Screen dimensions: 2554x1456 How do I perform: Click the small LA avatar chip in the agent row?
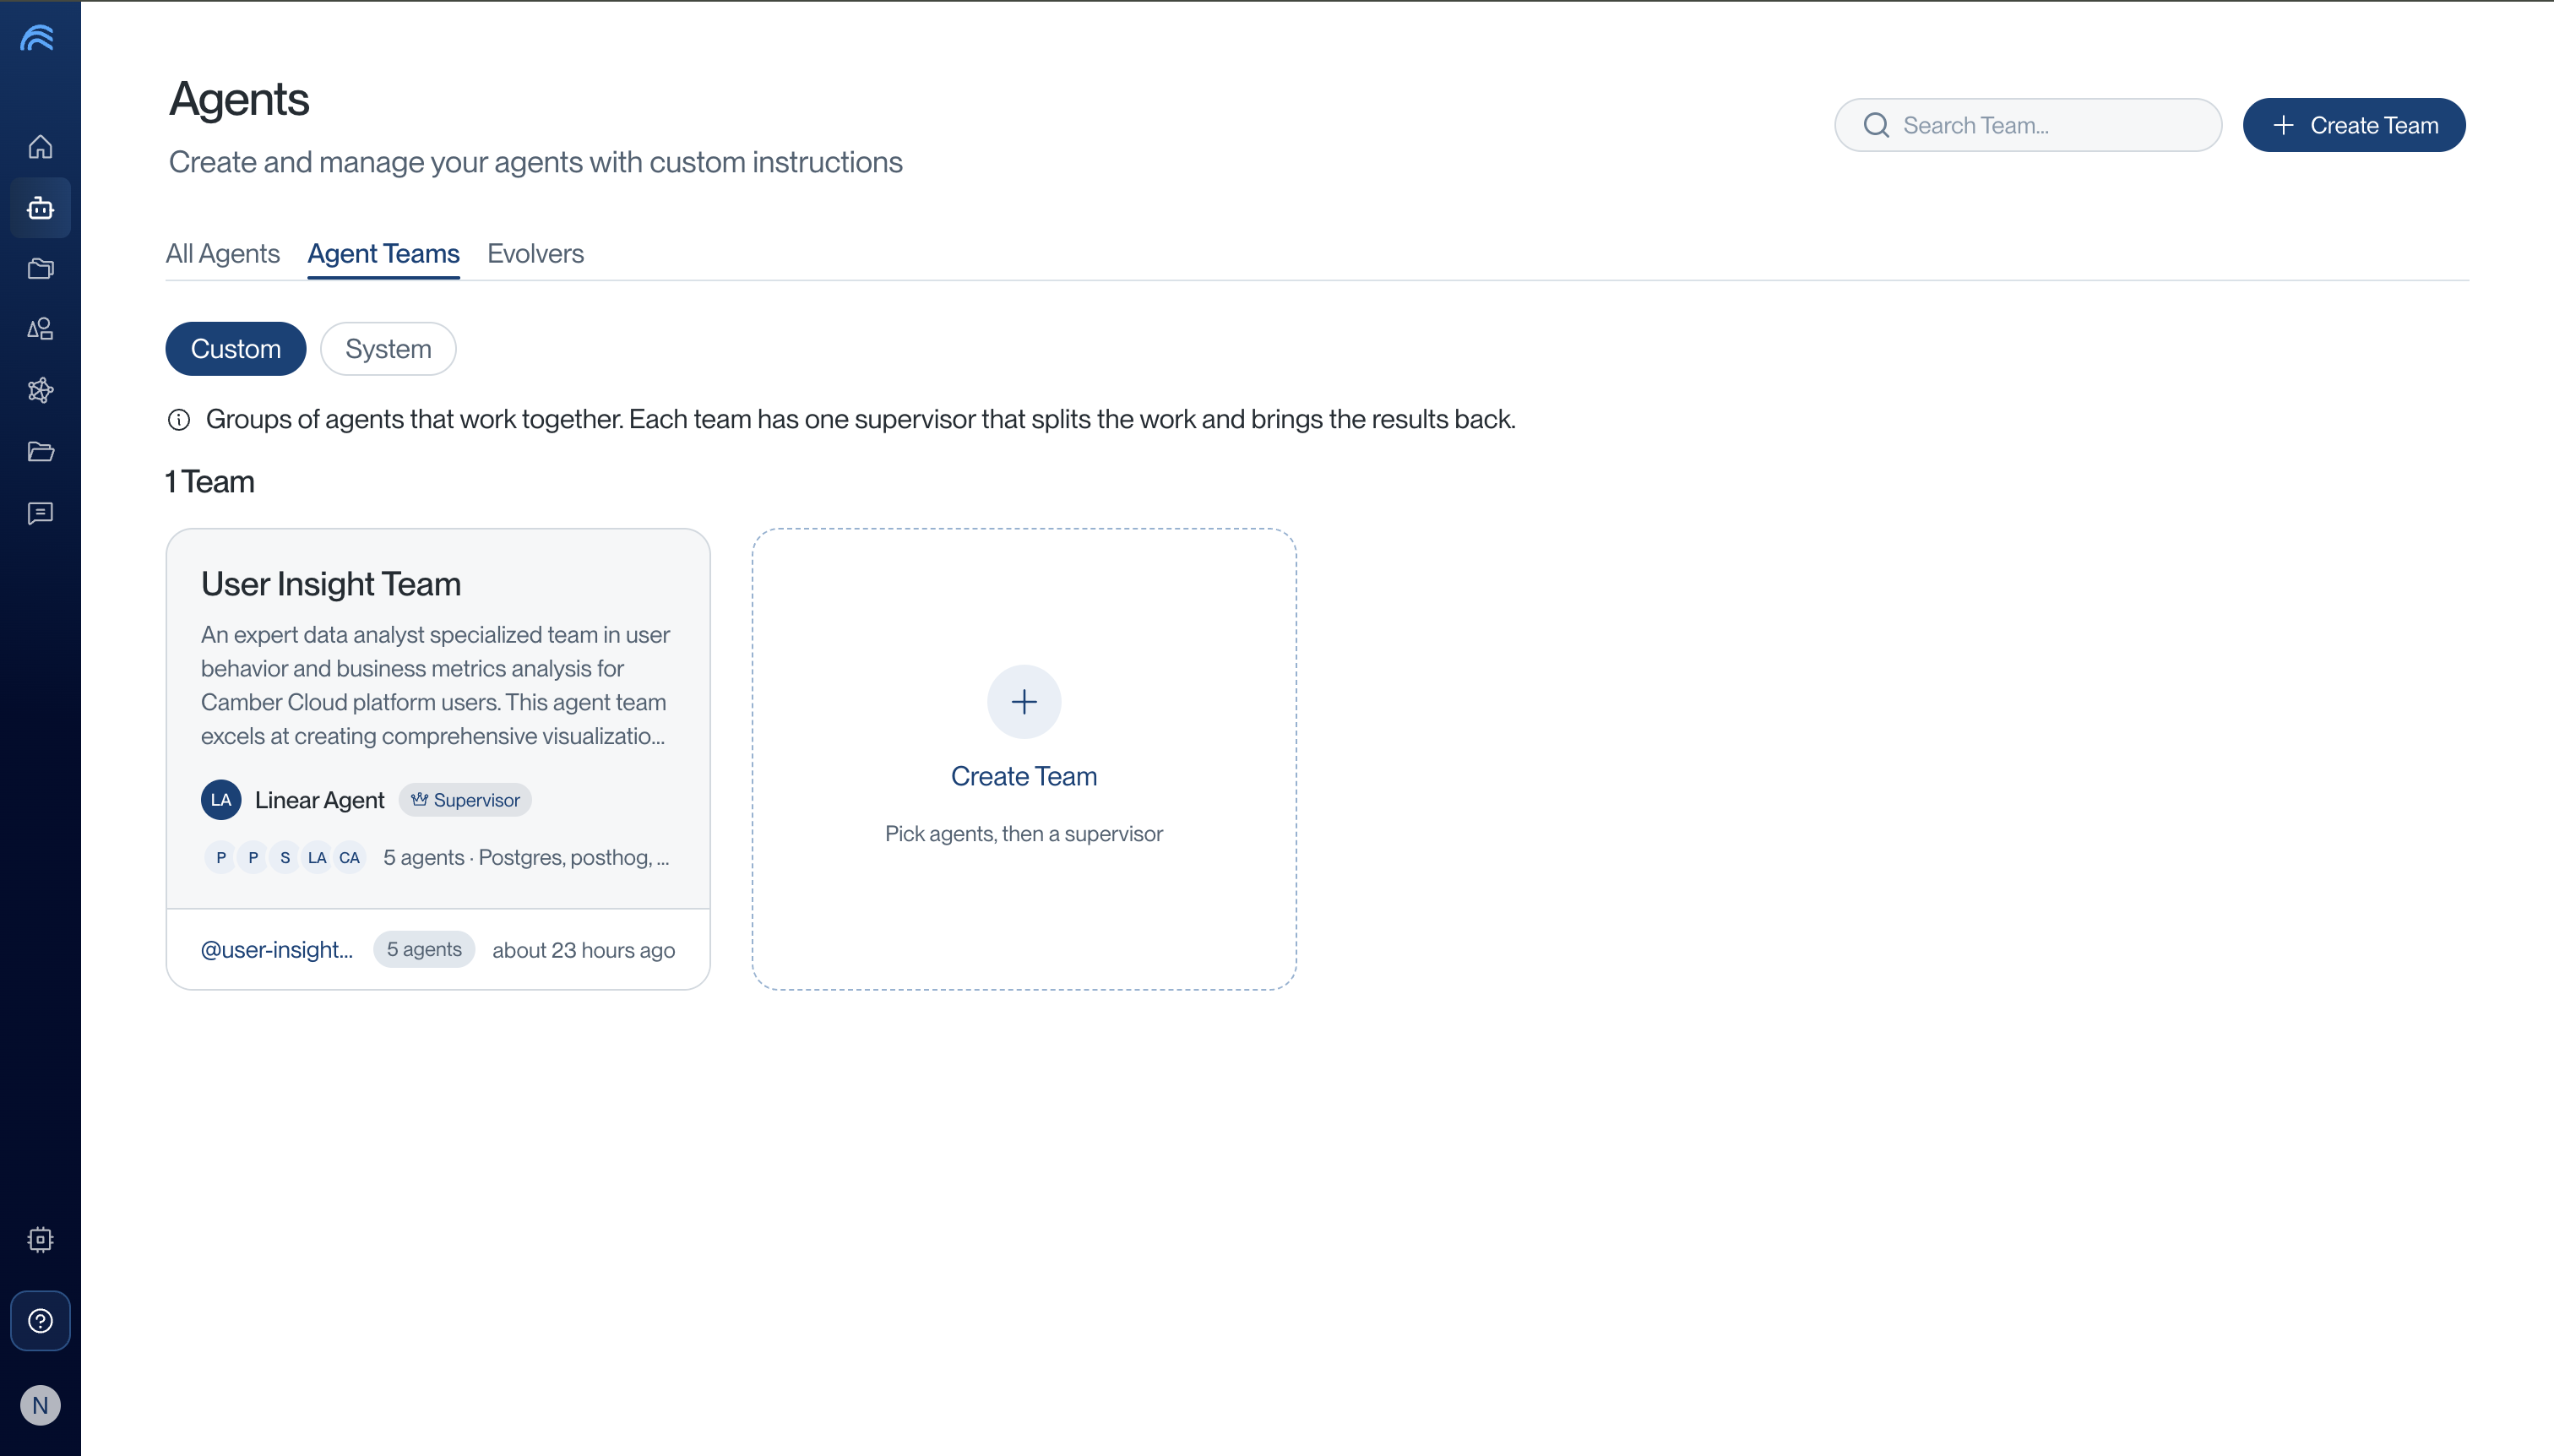(317, 857)
